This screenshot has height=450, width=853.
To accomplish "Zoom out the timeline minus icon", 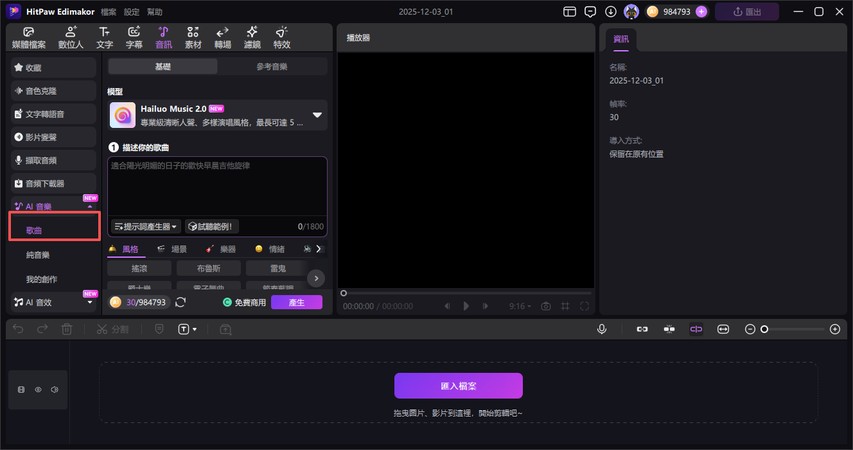I will point(750,329).
